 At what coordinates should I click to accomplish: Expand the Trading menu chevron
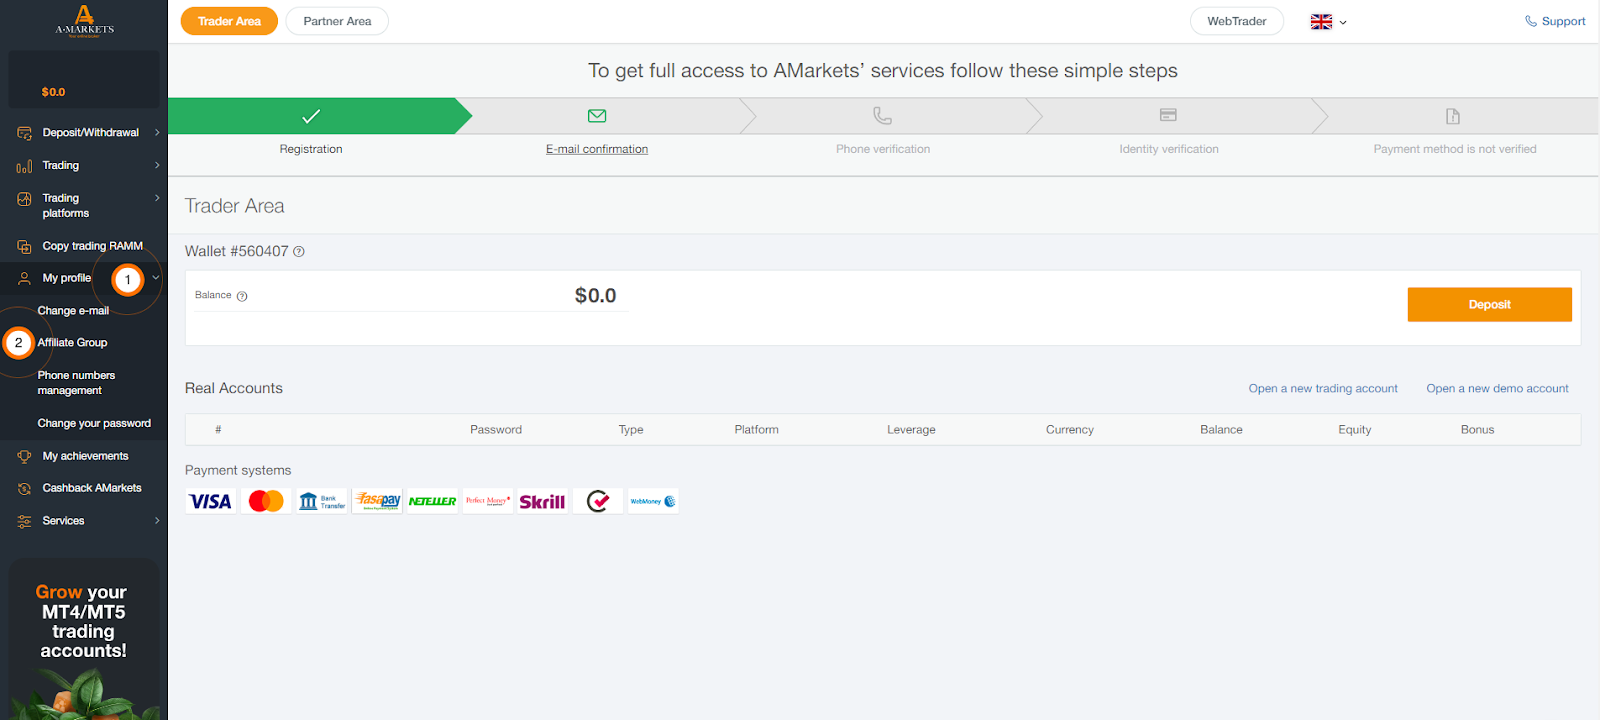coord(157,166)
